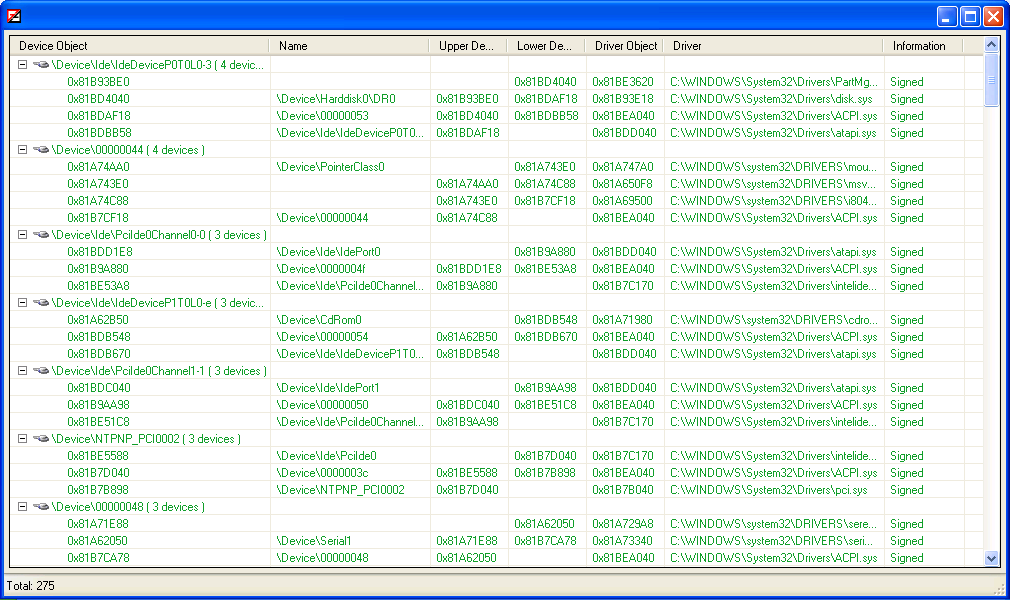This screenshot has height=600, width=1010.
Task: Collapse the \Device\00000048 tree node
Action: (22, 507)
